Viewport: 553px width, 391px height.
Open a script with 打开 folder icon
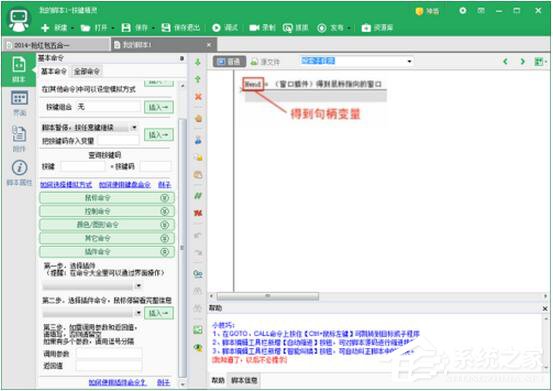click(85, 28)
